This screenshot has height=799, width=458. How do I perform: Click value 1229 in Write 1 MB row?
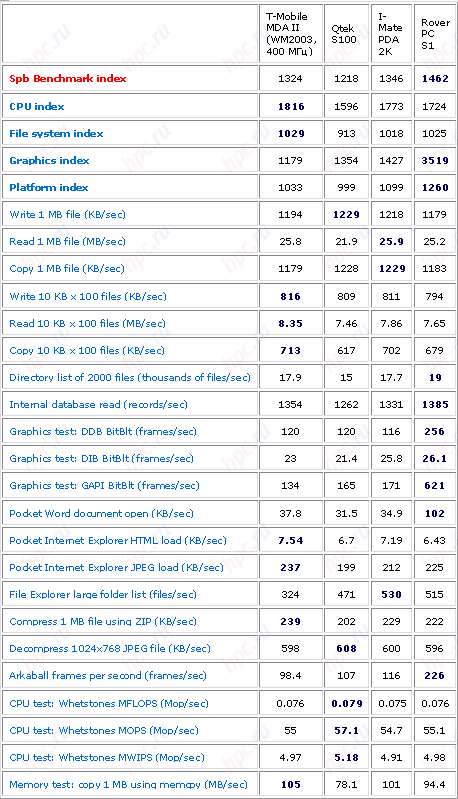coord(346,215)
